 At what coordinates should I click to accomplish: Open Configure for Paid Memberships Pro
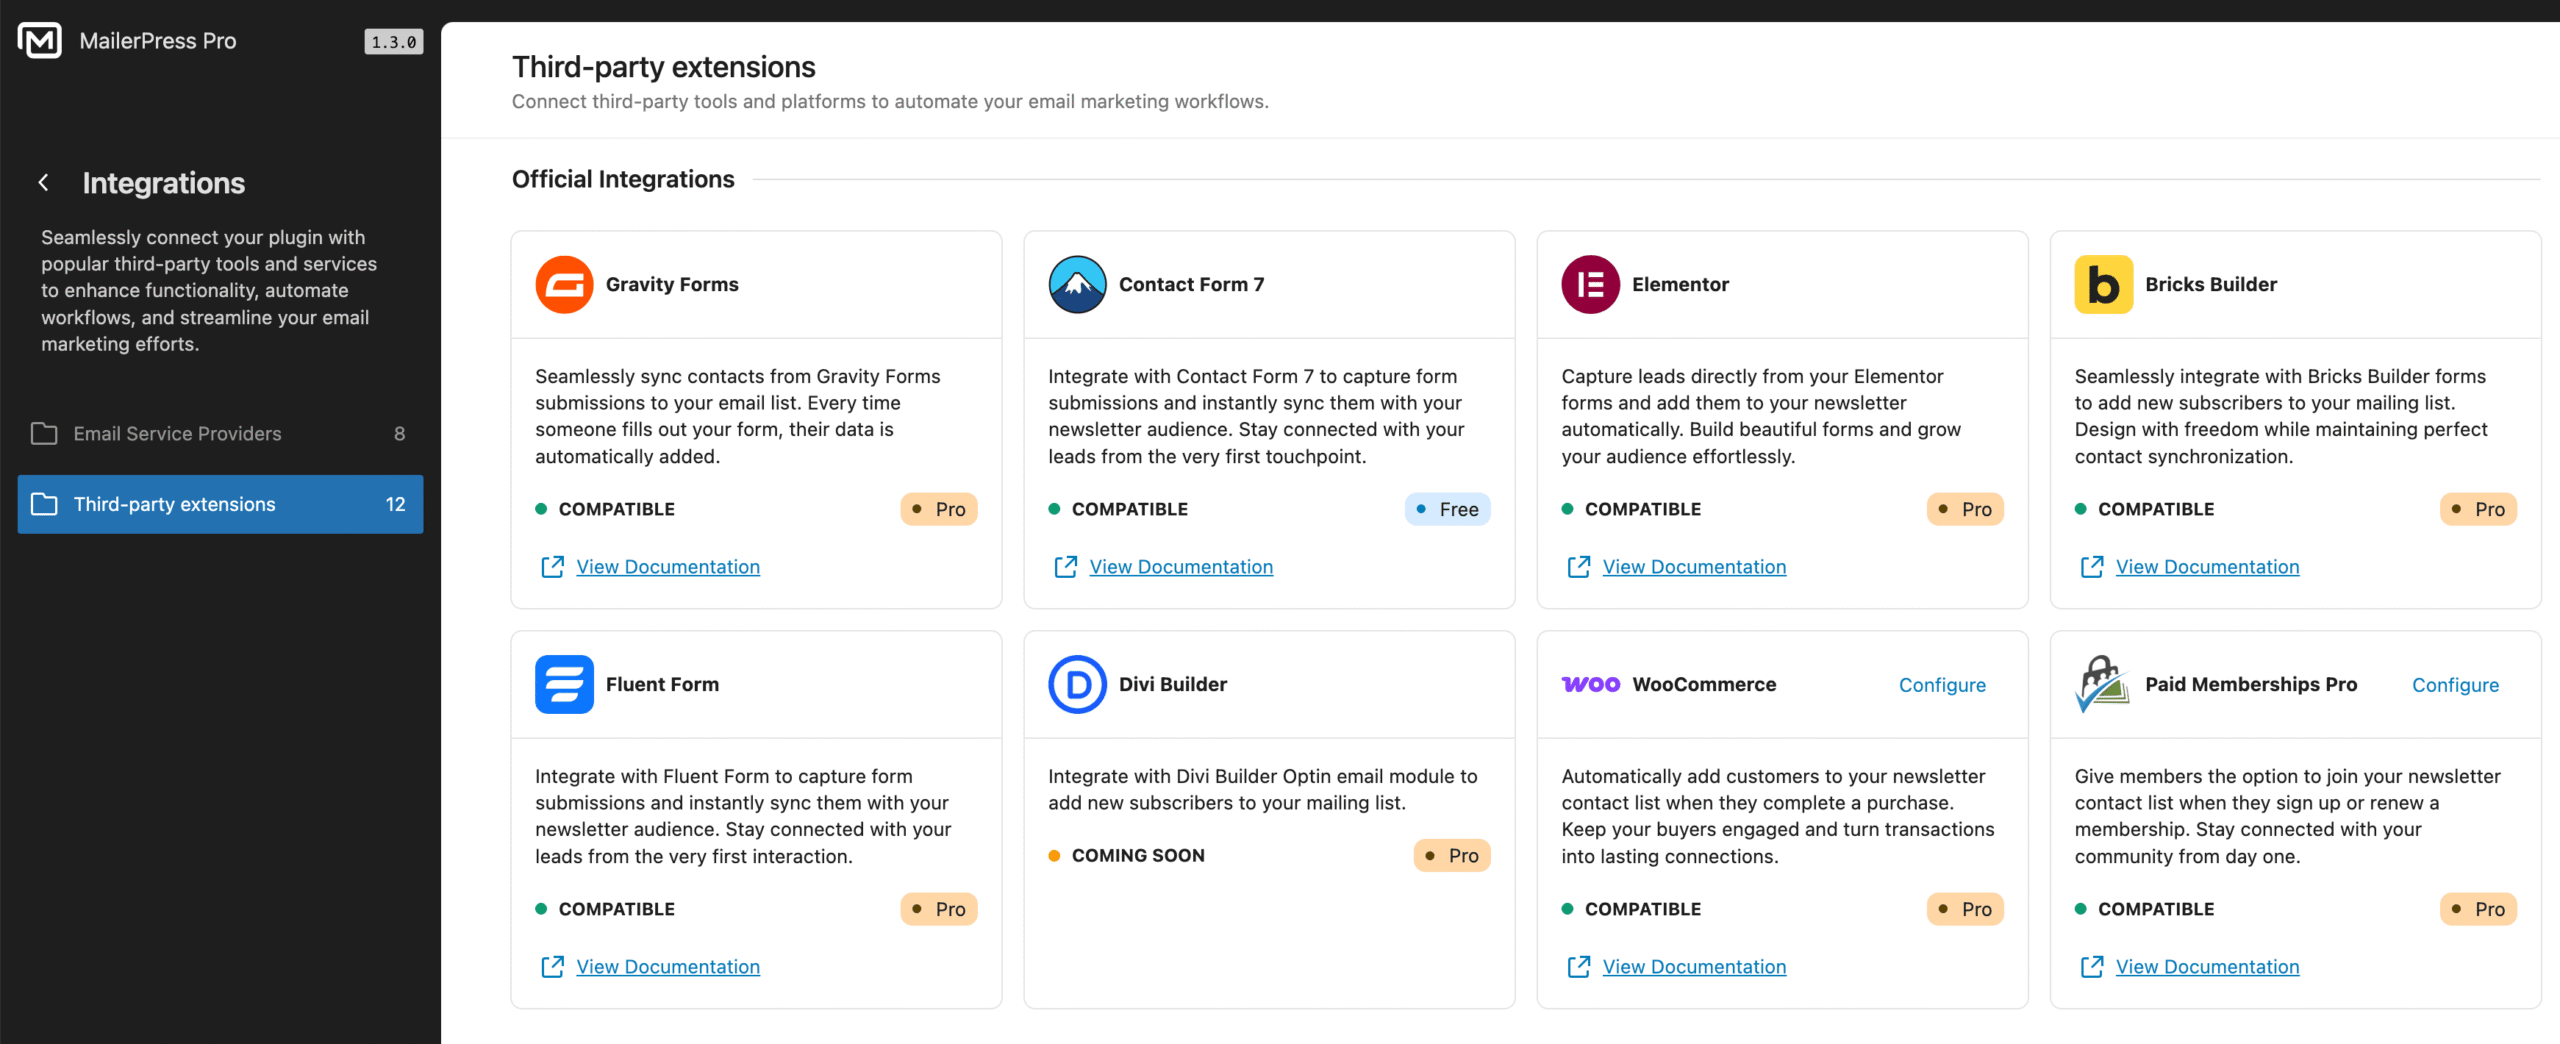click(2455, 685)
